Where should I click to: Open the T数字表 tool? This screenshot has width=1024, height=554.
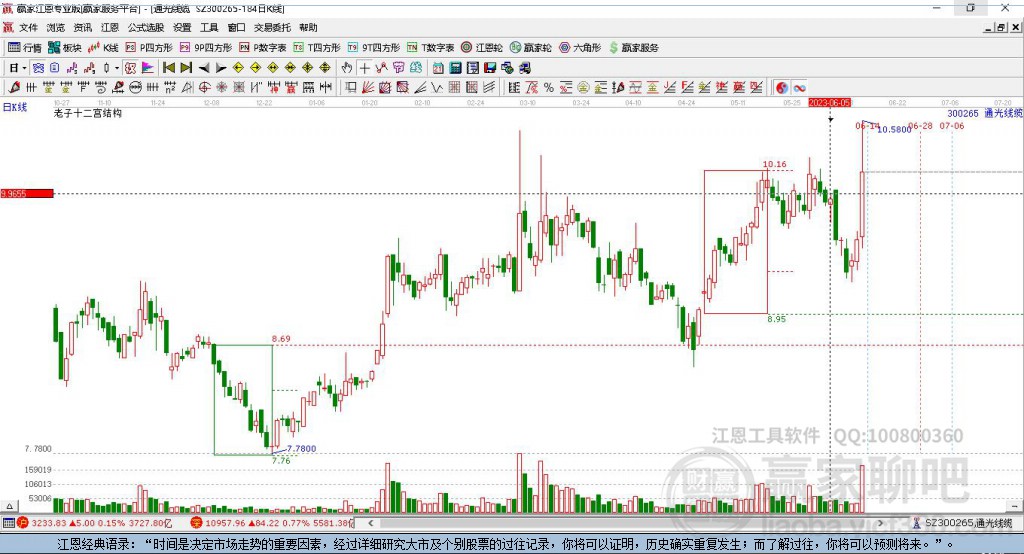[x=430, y=48]
